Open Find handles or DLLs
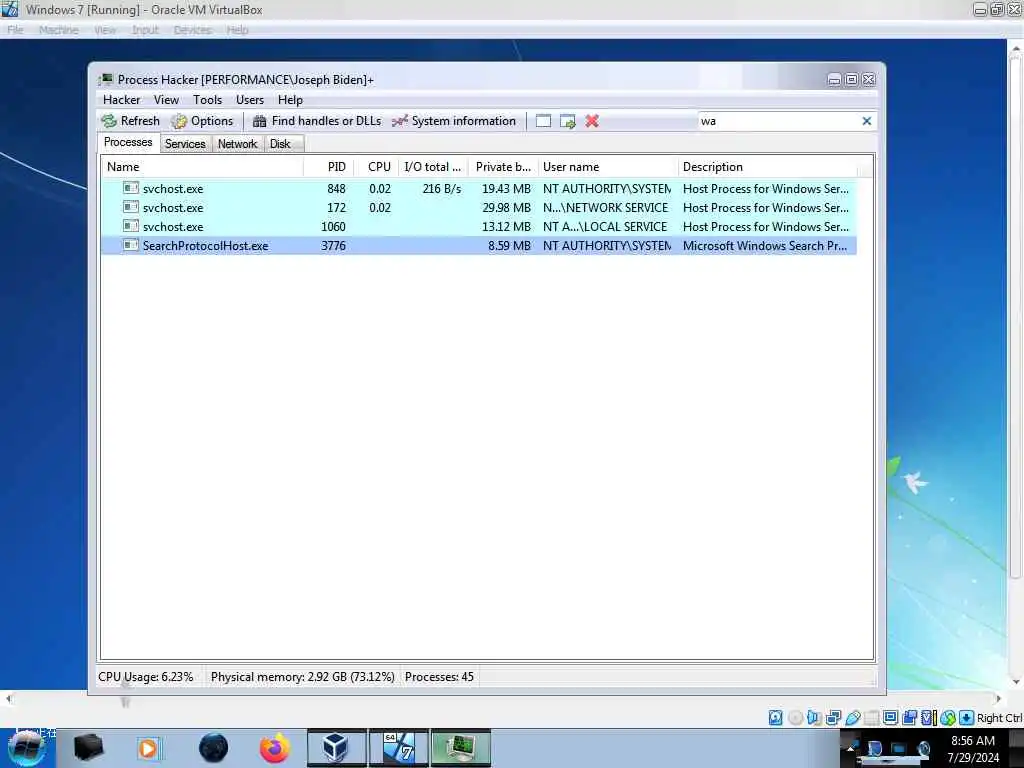Image resolution: width=1024 pixels, height=768 pixels. point(317,121)
